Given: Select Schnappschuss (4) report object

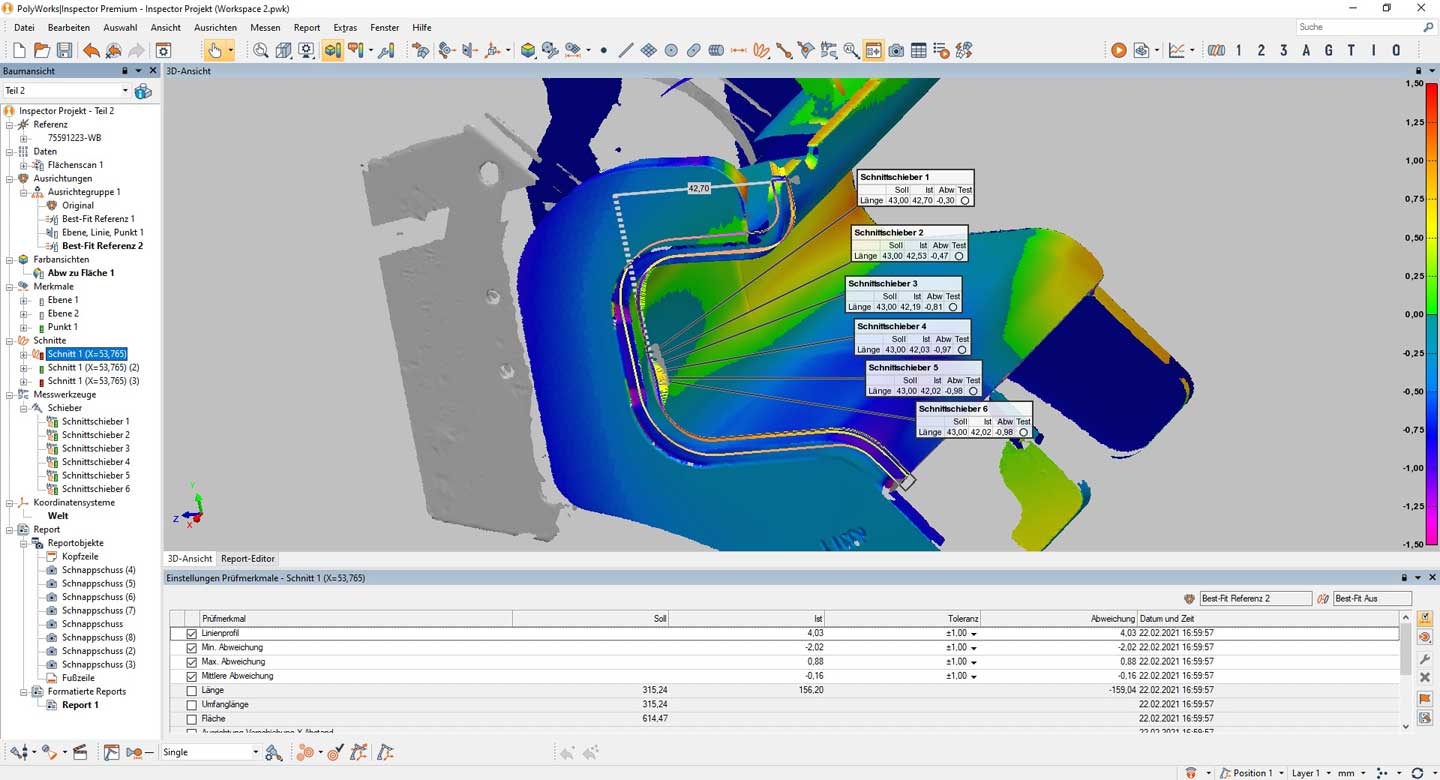Looking at the screenshot, I should (98, 570).
